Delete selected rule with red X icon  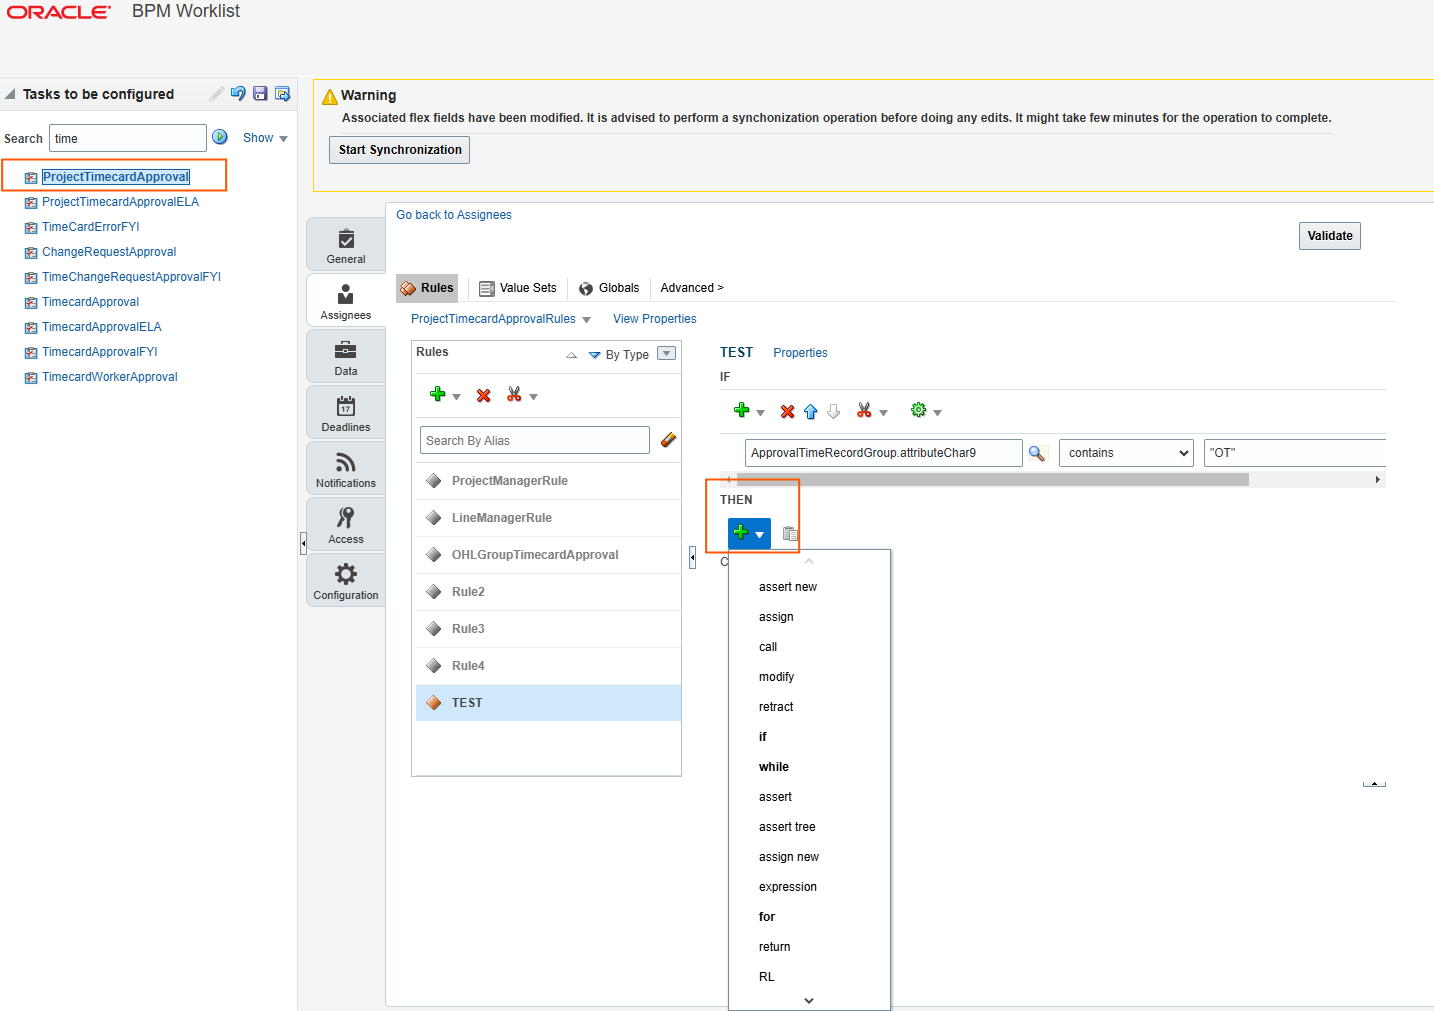pos(484,394)
